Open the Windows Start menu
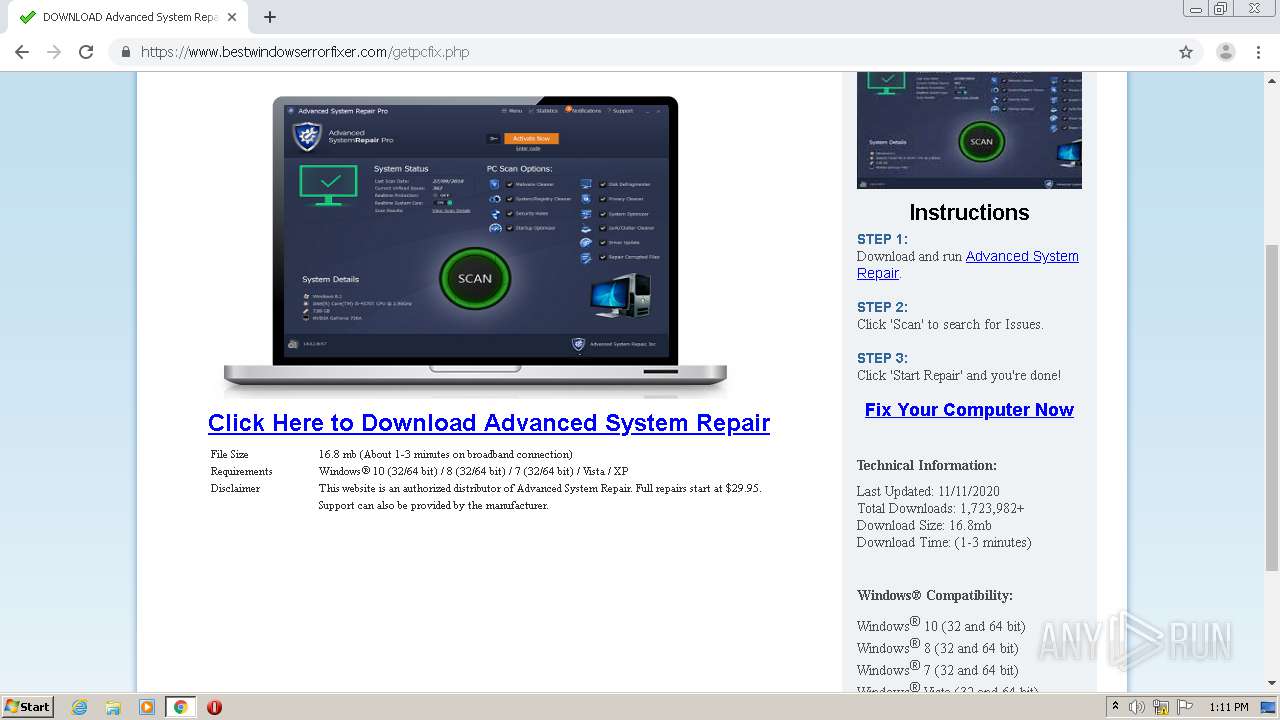Image resolution: width=1280 pixels, height=720 pixels. tap(28, 707)
